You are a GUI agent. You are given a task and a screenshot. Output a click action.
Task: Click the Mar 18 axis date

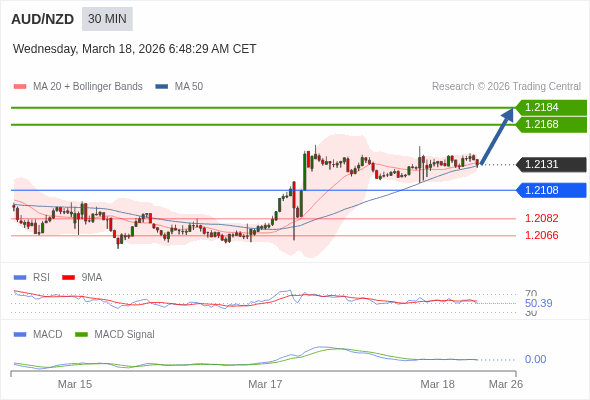[x=437, y=384]
